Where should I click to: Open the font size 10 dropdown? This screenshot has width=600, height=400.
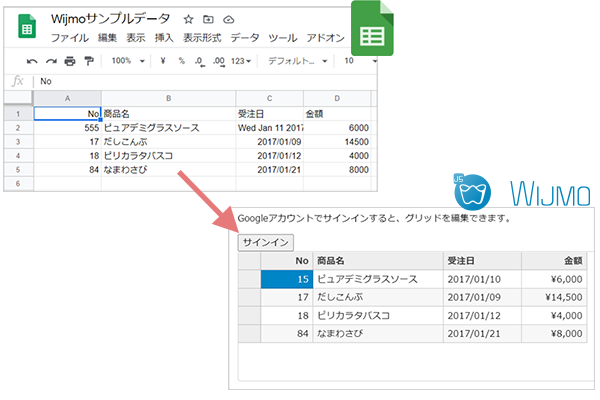(x=360, y=61)
